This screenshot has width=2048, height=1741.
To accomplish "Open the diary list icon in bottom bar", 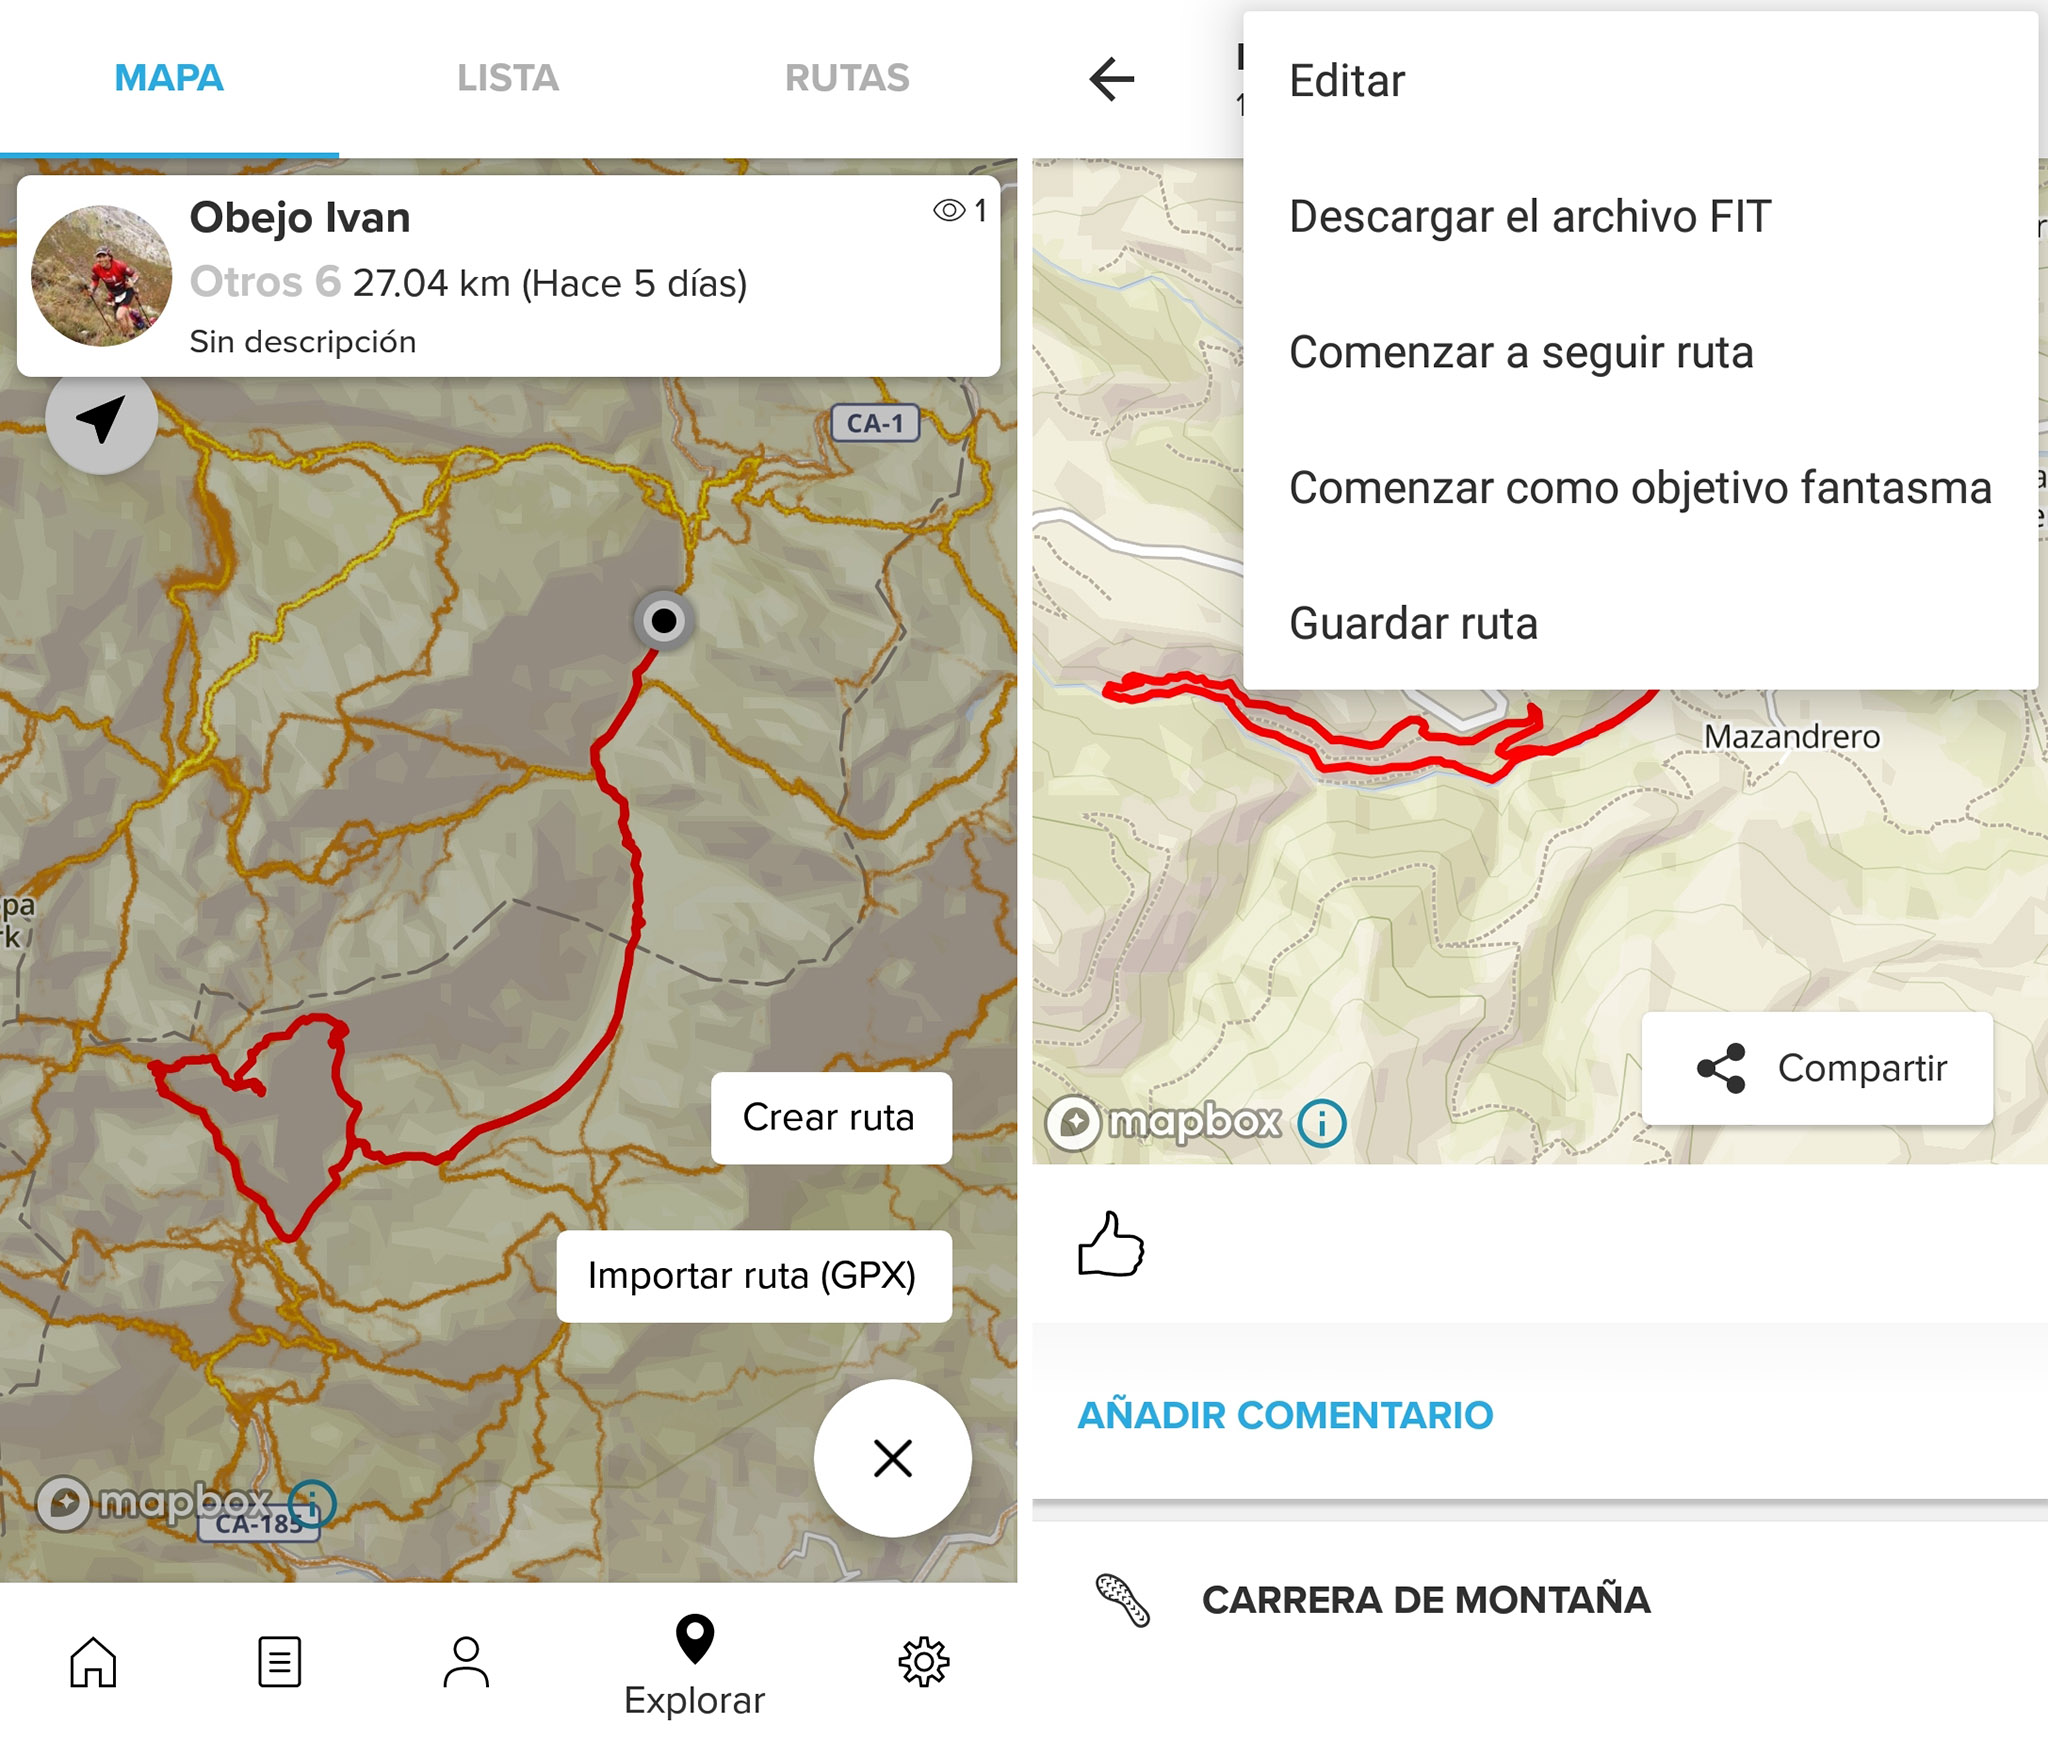I will pyautogui.click(x=279, y=1661).
